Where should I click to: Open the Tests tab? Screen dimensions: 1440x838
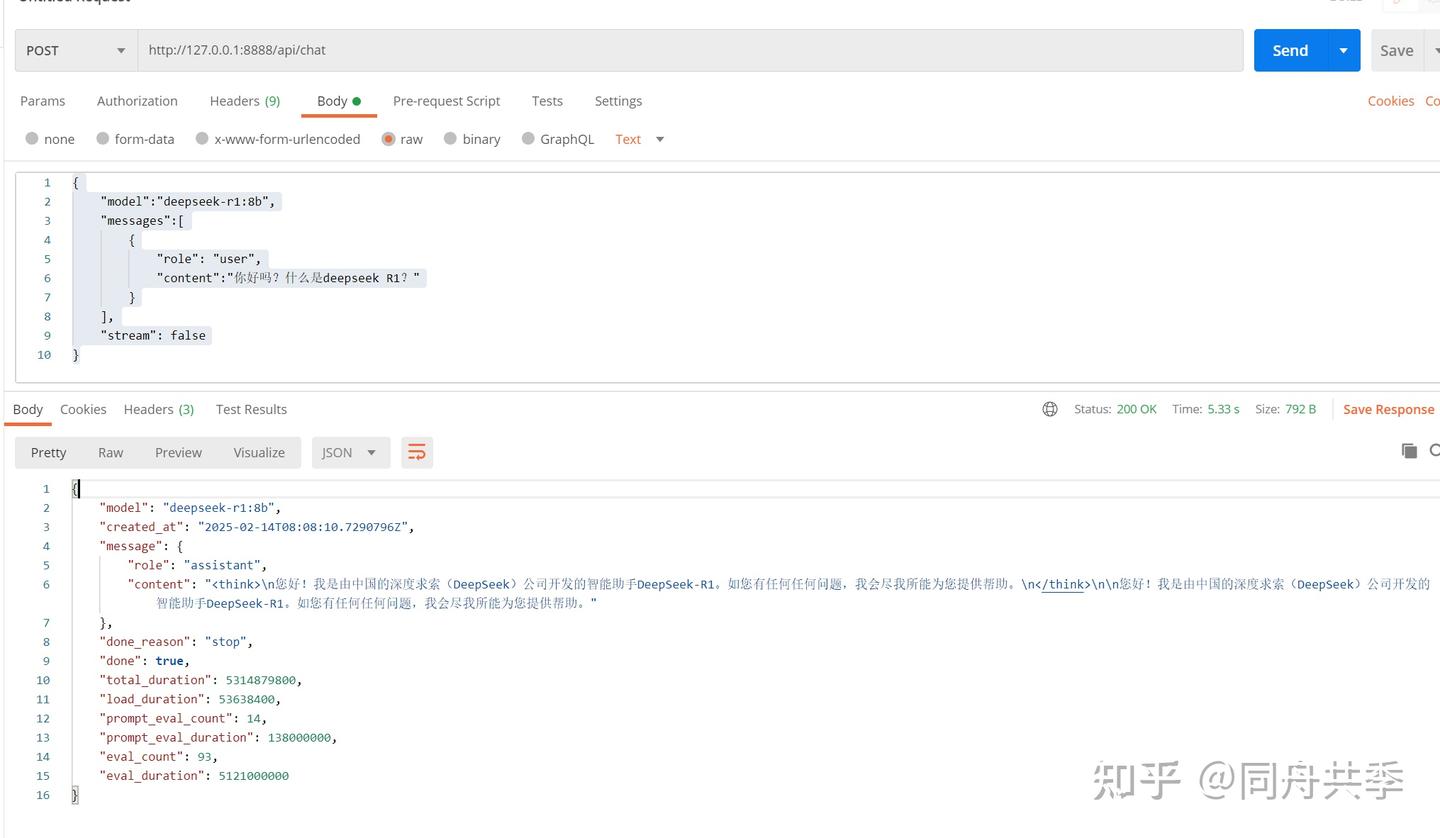click(x=547, y=101)
